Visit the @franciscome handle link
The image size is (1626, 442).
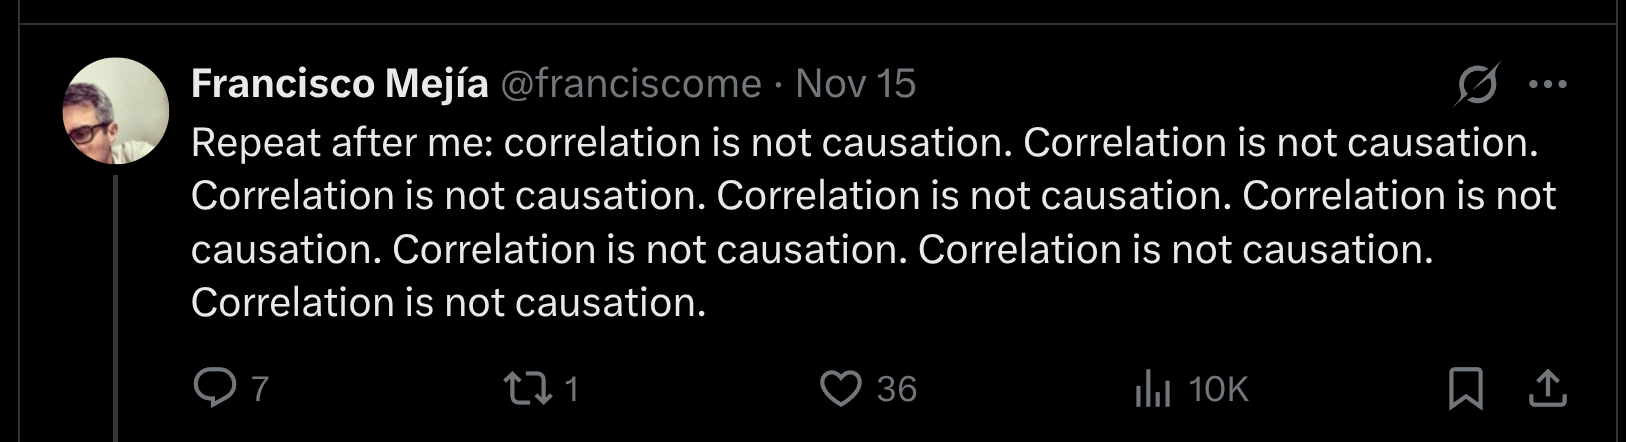630,84
